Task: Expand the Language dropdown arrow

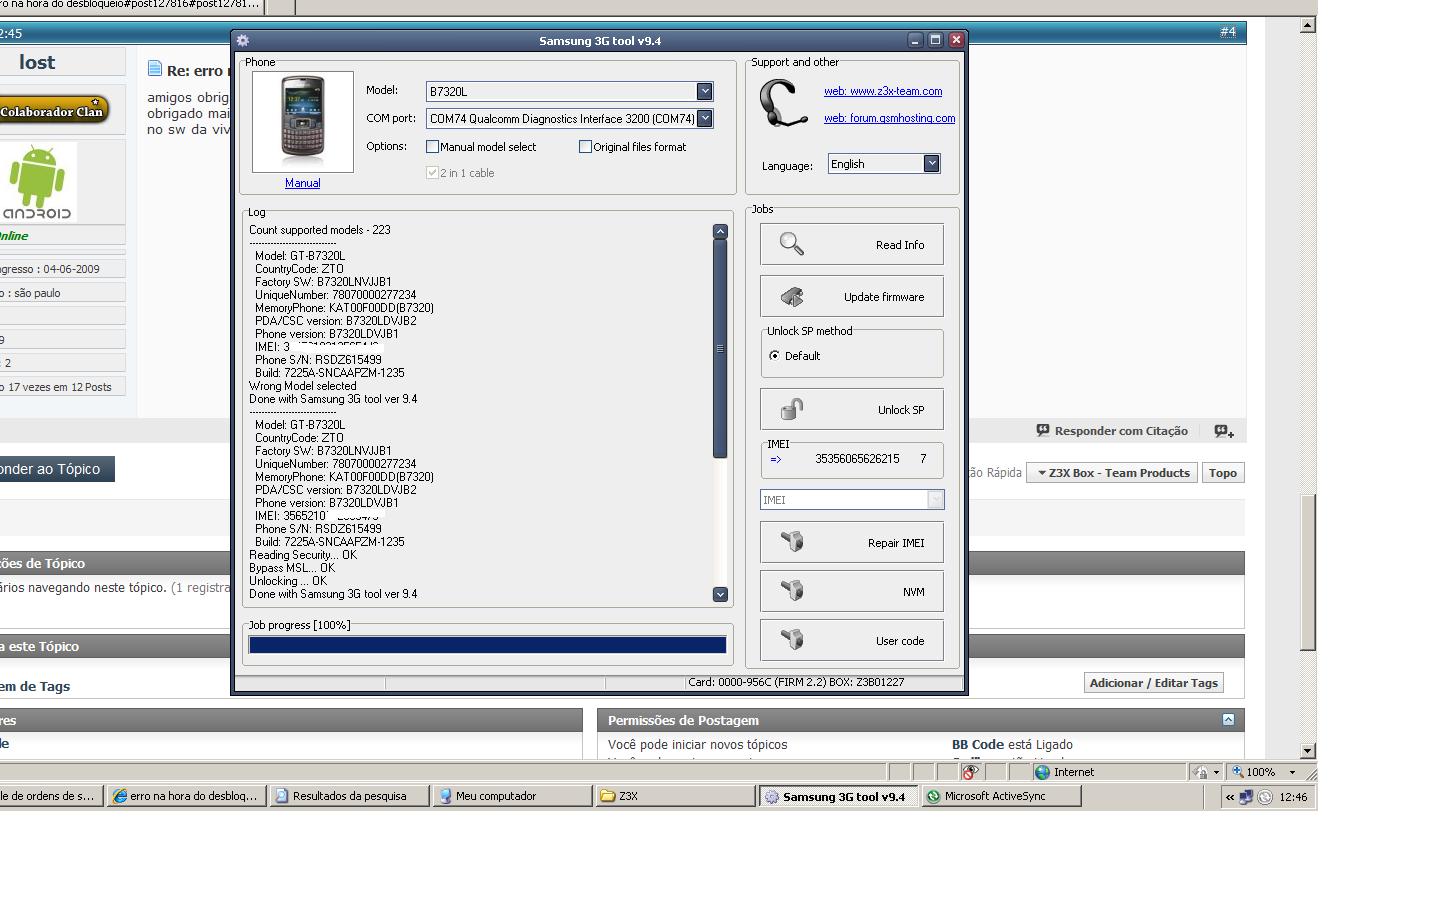Action: 931,163
